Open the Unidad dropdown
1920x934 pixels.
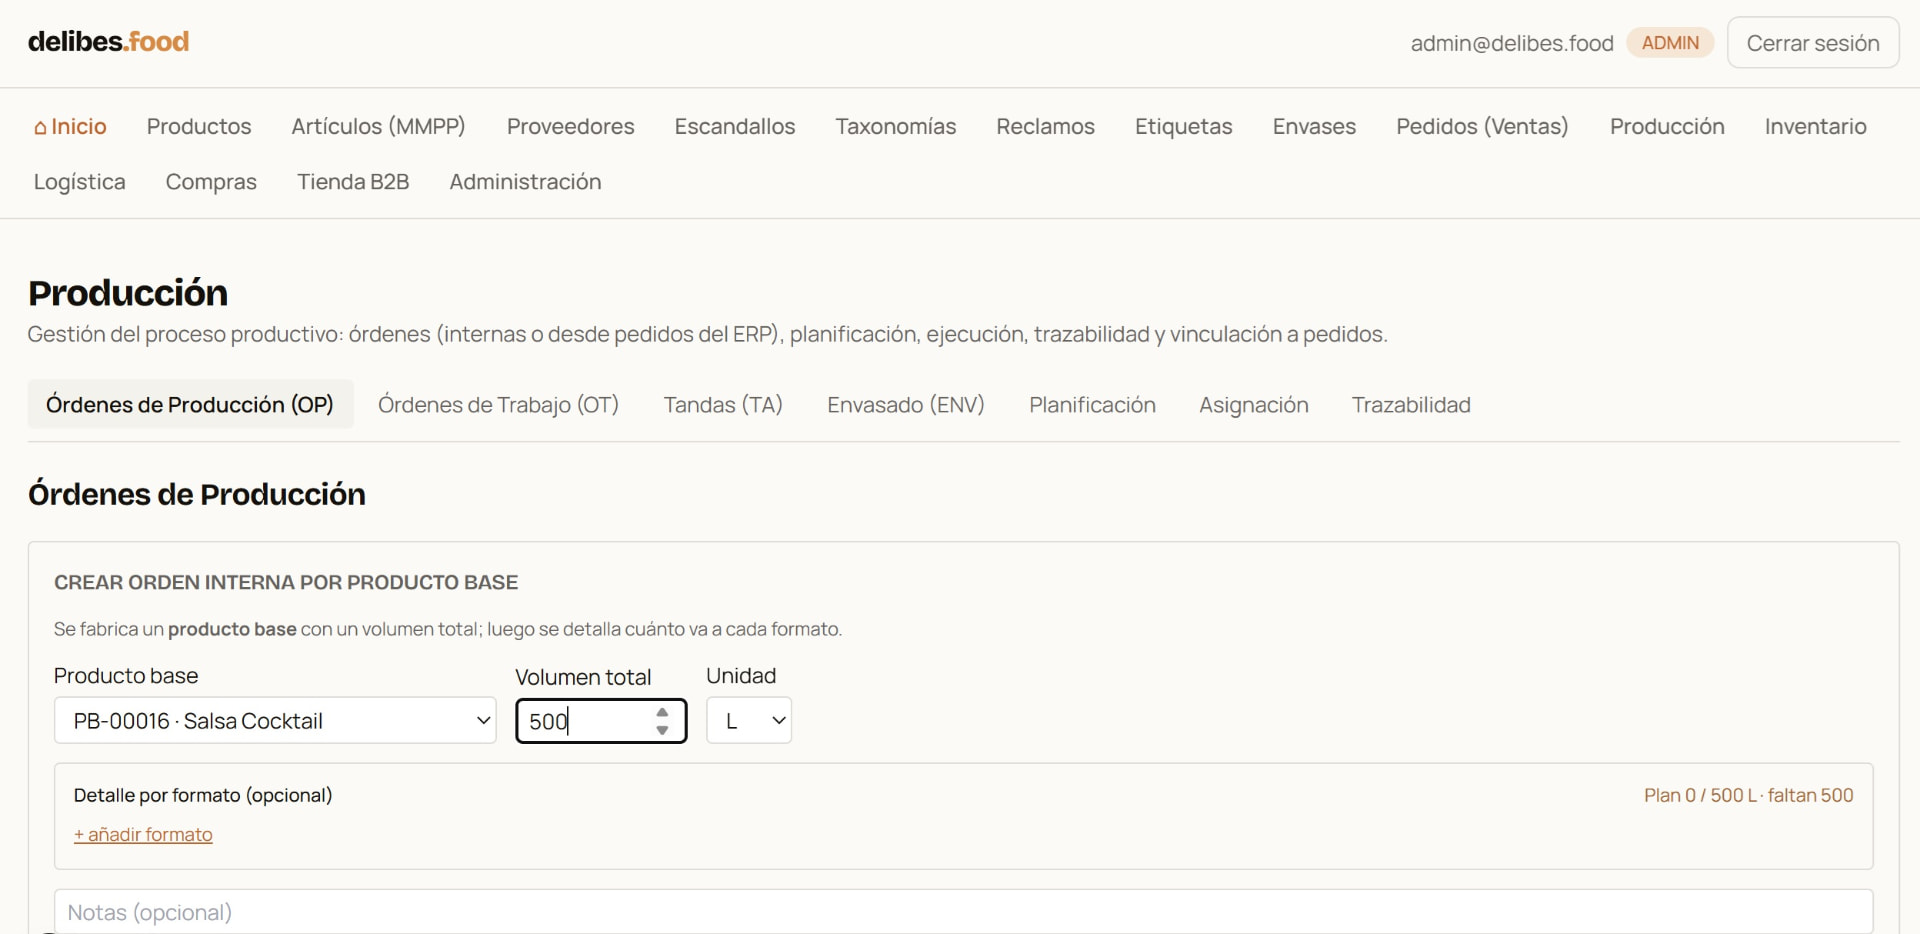(x=749, y=720)
